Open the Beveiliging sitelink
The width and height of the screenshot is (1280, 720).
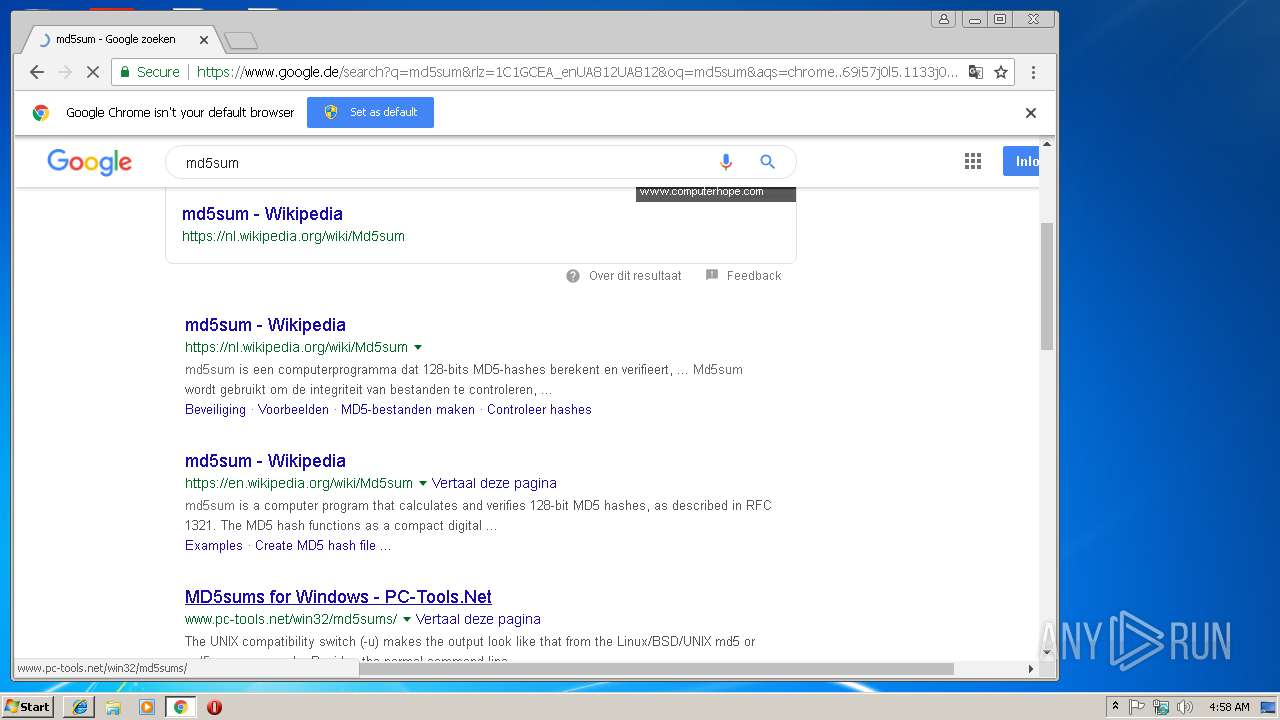click(x=215, y=410)
